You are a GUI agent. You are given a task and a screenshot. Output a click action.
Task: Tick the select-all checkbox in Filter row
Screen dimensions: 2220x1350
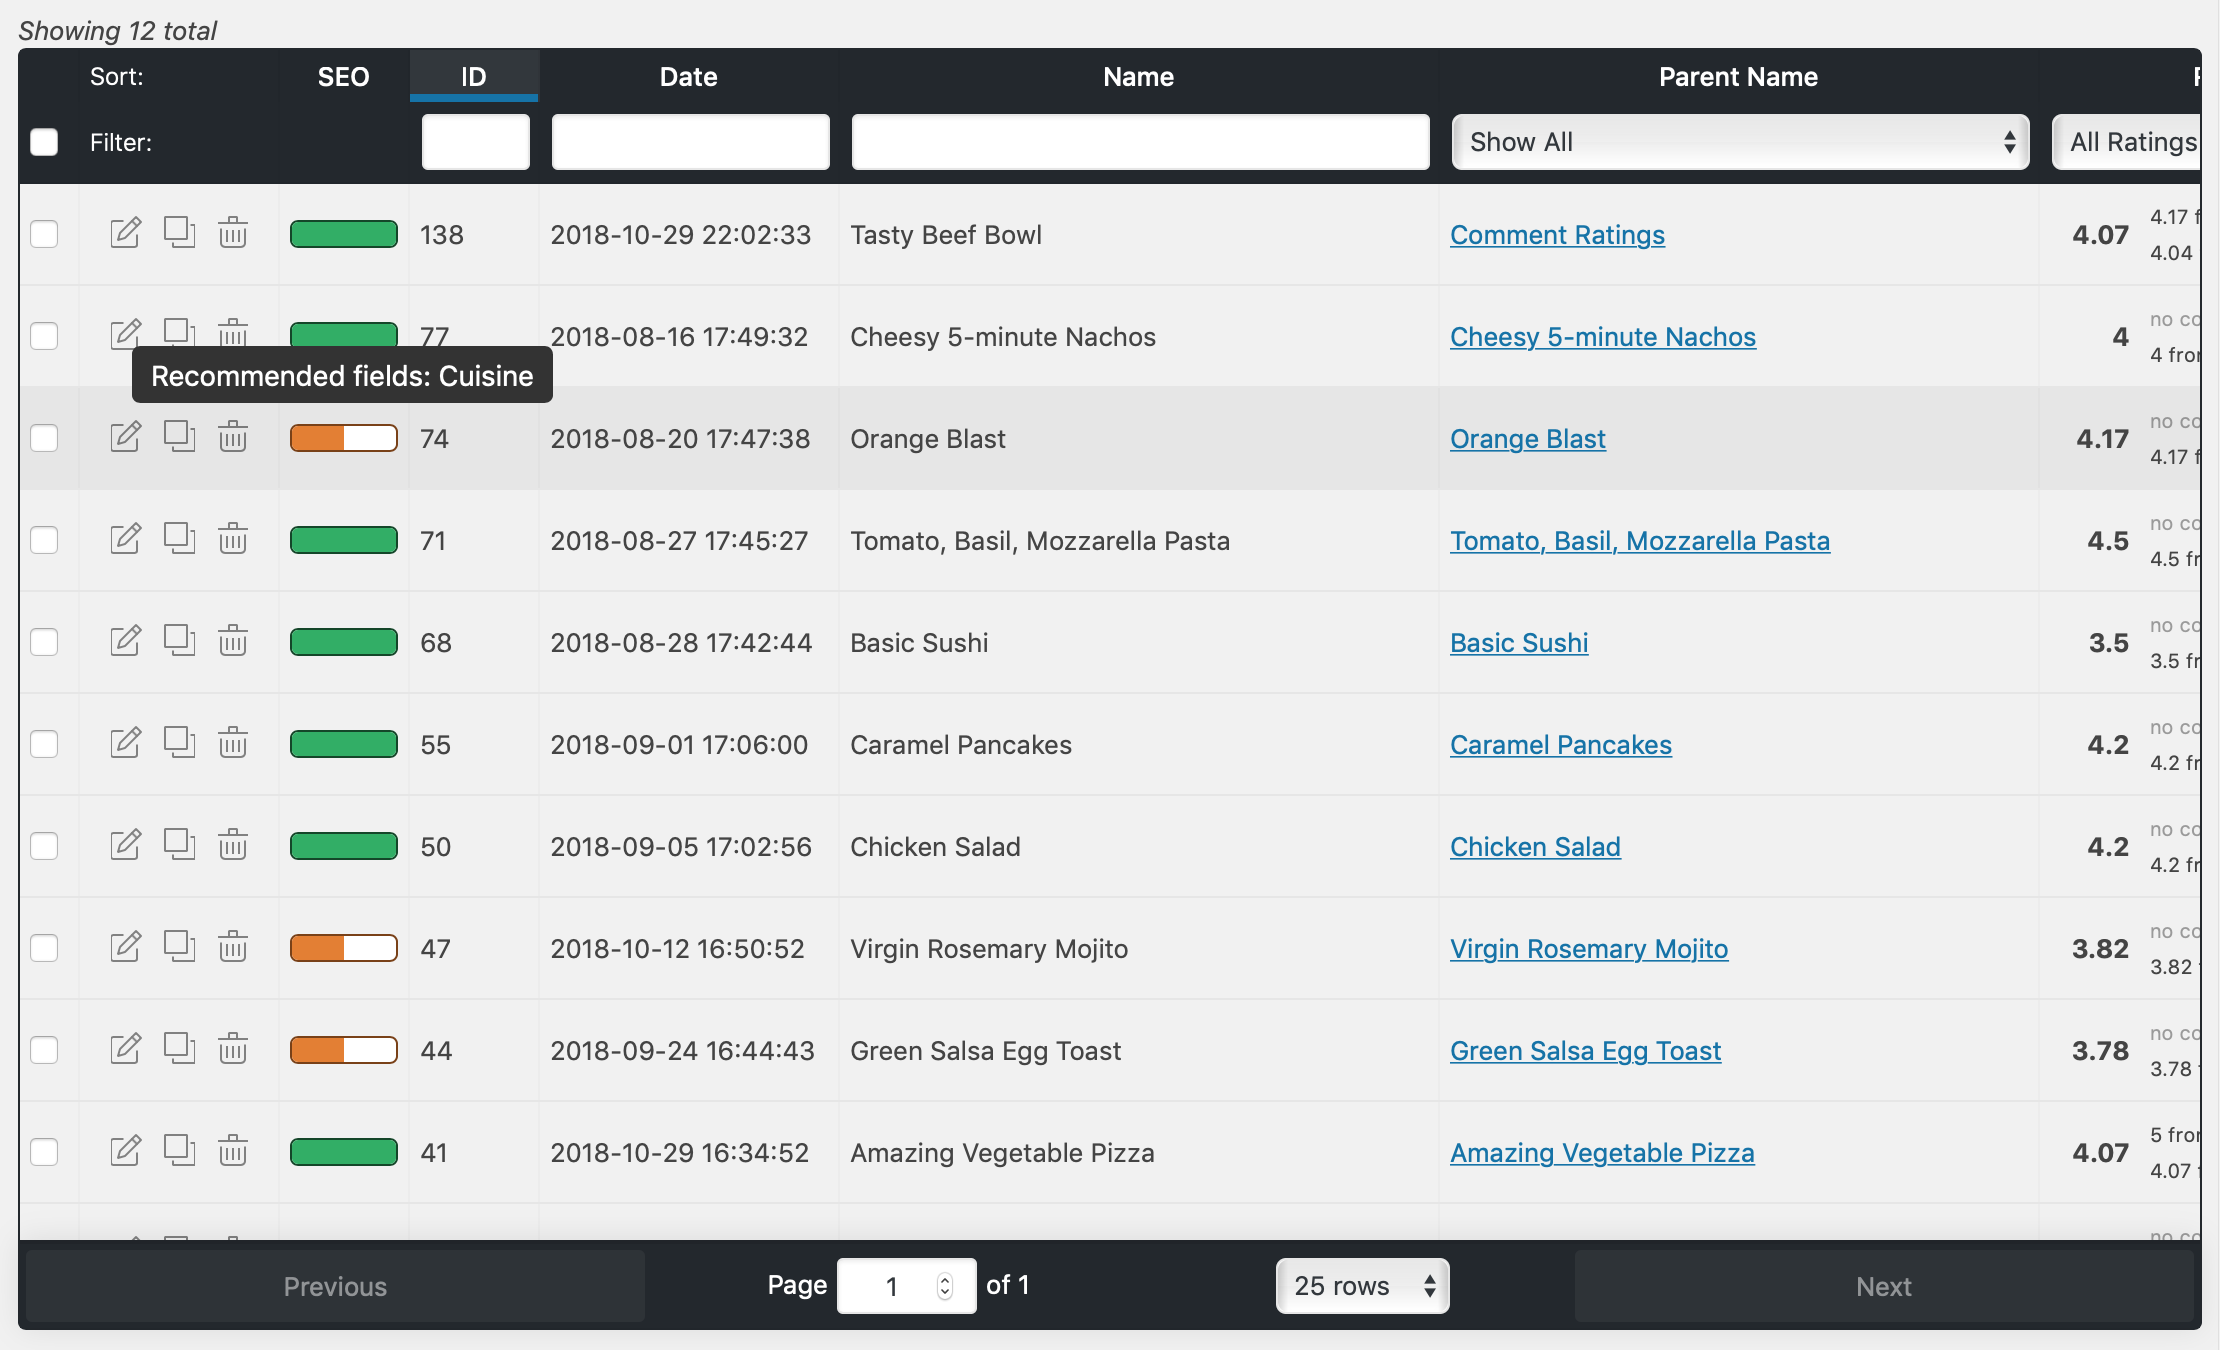pyautogui.click(x=44, y=142)
